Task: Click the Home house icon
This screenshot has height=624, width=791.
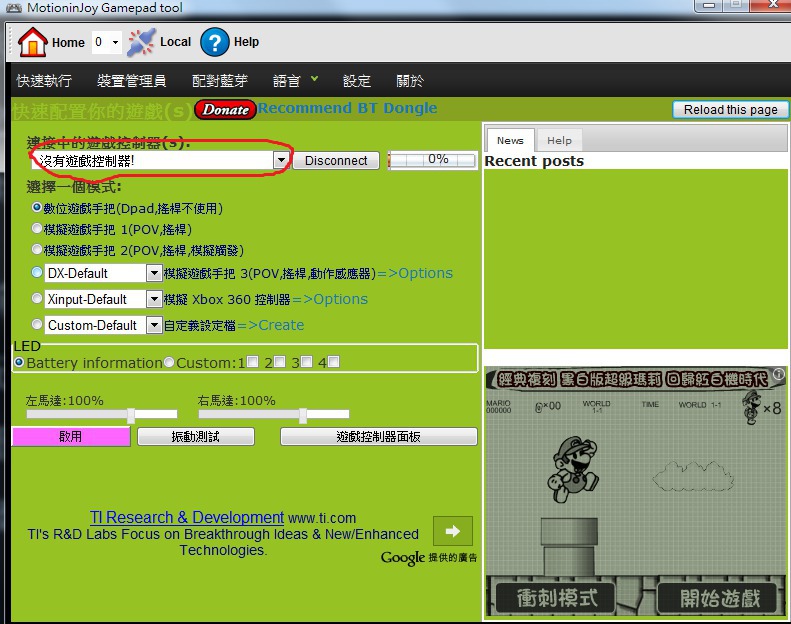Action: point(33,41)
